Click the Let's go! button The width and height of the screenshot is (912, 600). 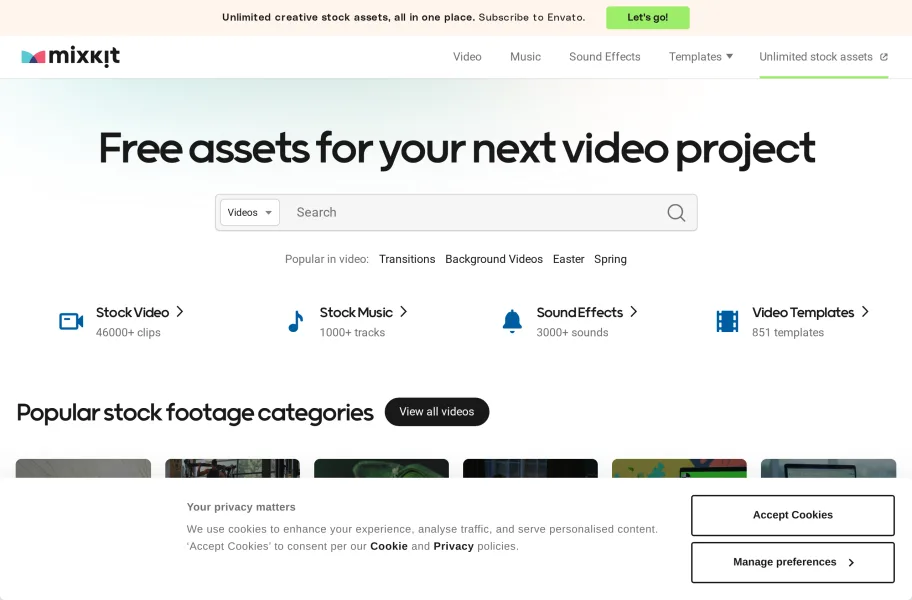pyautogui.click(x=647, y=17)
